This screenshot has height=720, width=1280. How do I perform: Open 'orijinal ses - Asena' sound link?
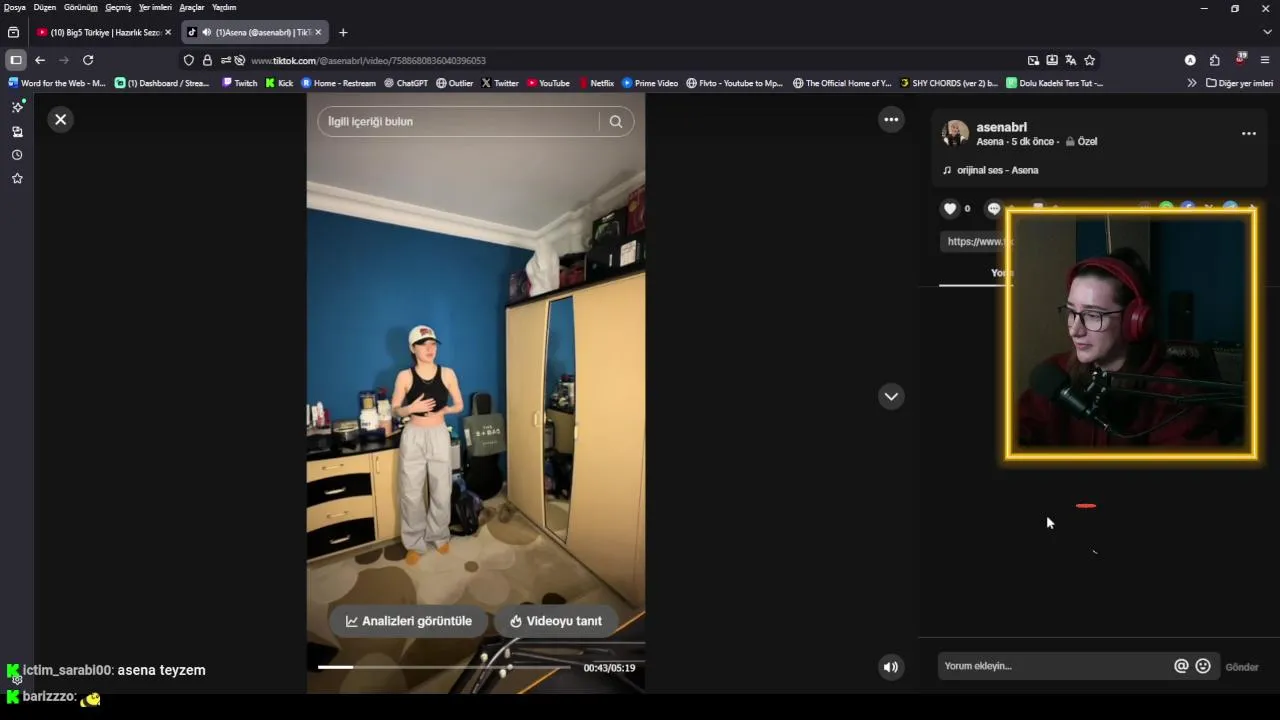[x=997, y=170]
